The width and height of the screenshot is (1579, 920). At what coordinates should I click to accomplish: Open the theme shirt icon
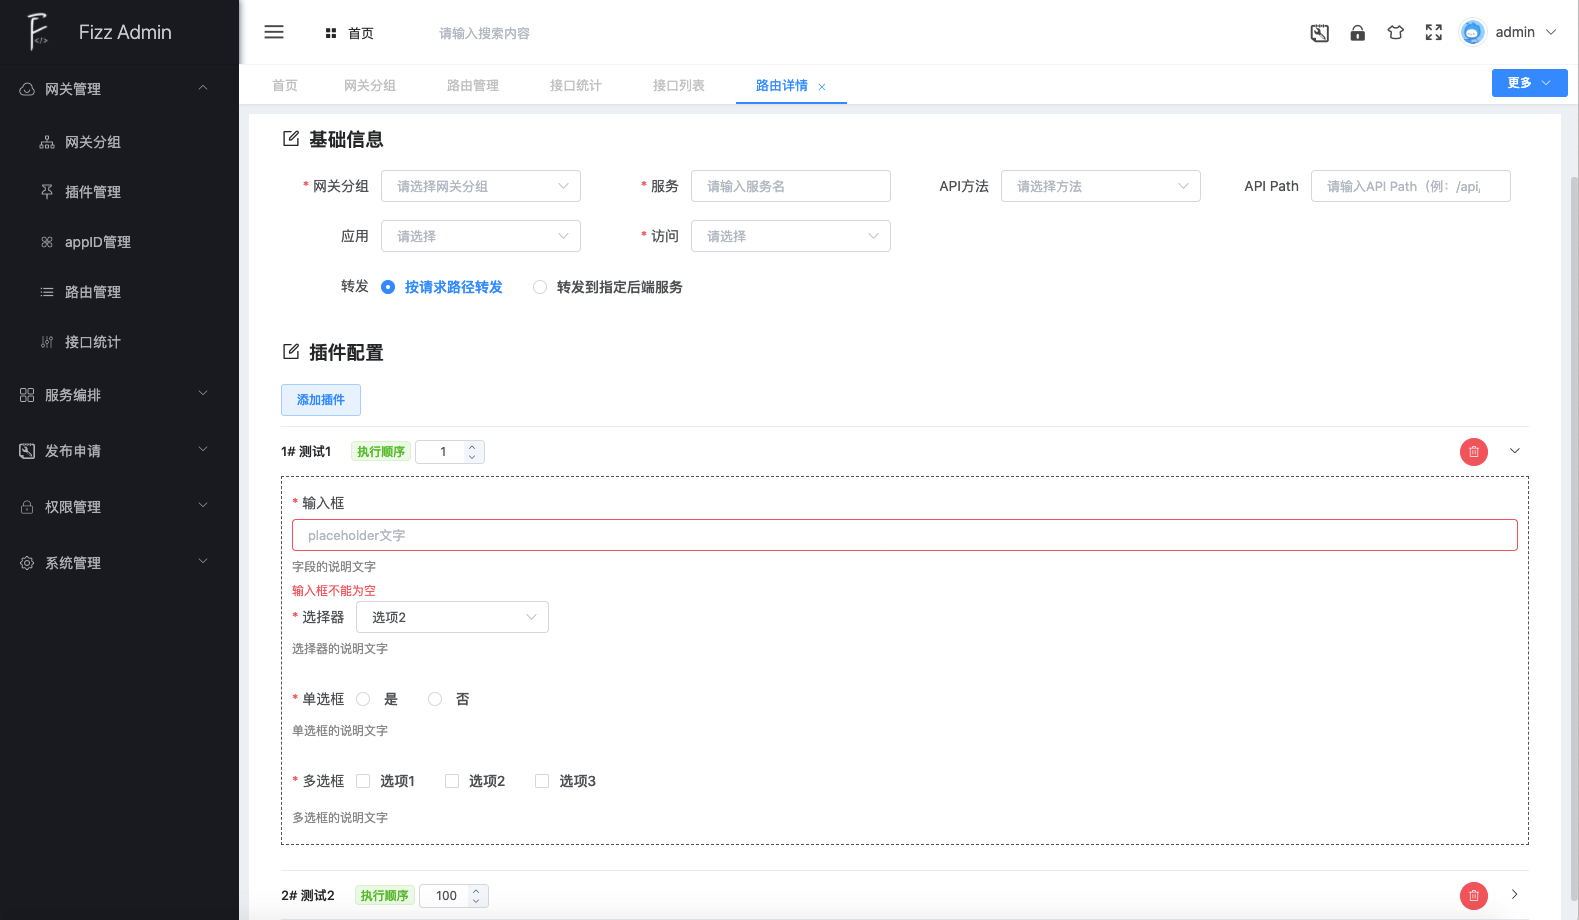[x=1395, y=33]
